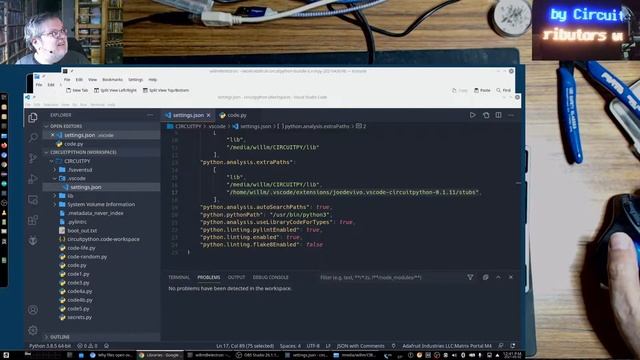Open Explorer panel More Actions ellipsis

(150, 115)
